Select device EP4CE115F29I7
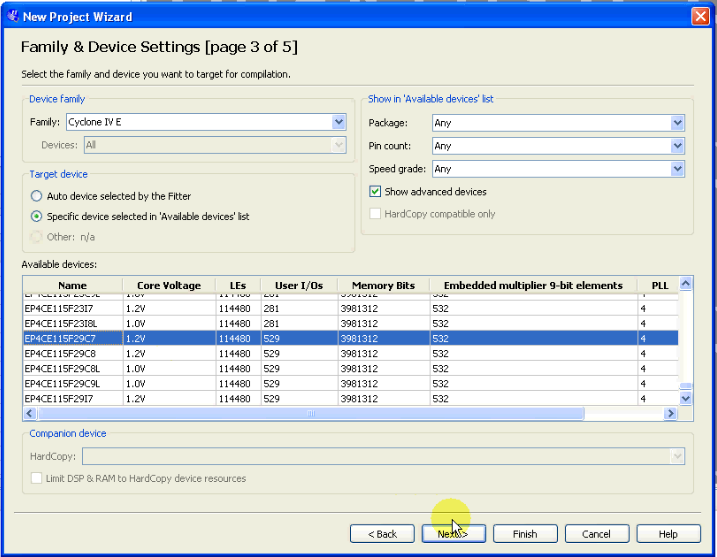 (350, 398)
